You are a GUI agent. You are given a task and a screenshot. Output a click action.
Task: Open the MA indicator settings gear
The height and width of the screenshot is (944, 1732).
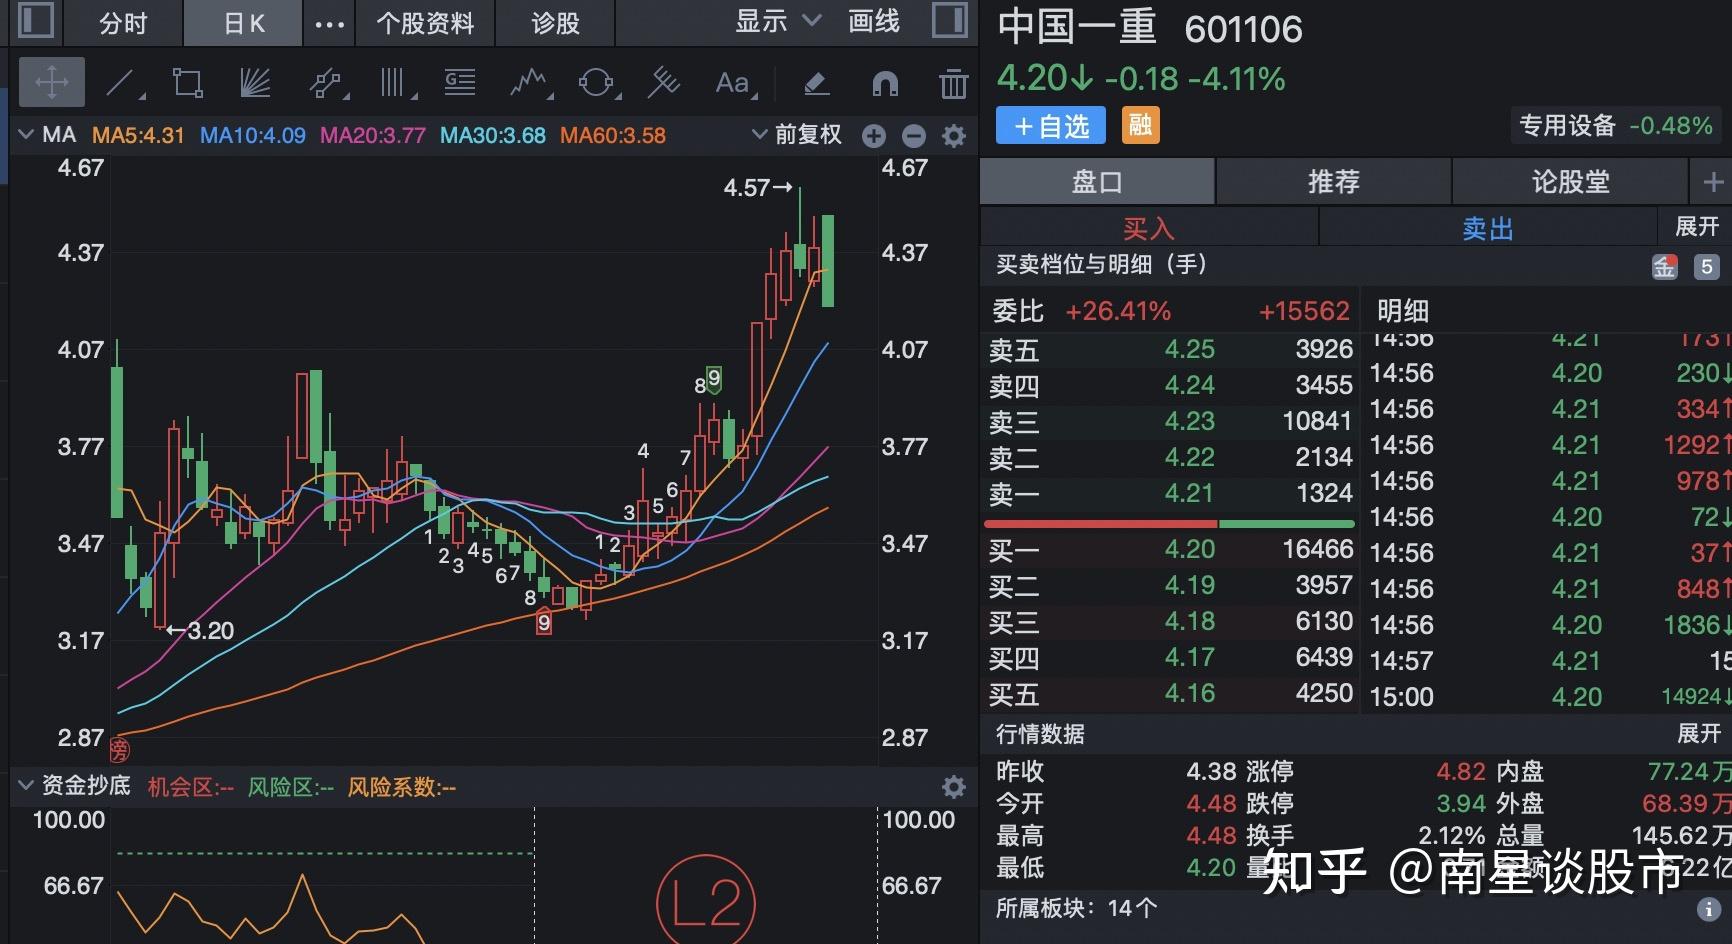tap(955, 133)
